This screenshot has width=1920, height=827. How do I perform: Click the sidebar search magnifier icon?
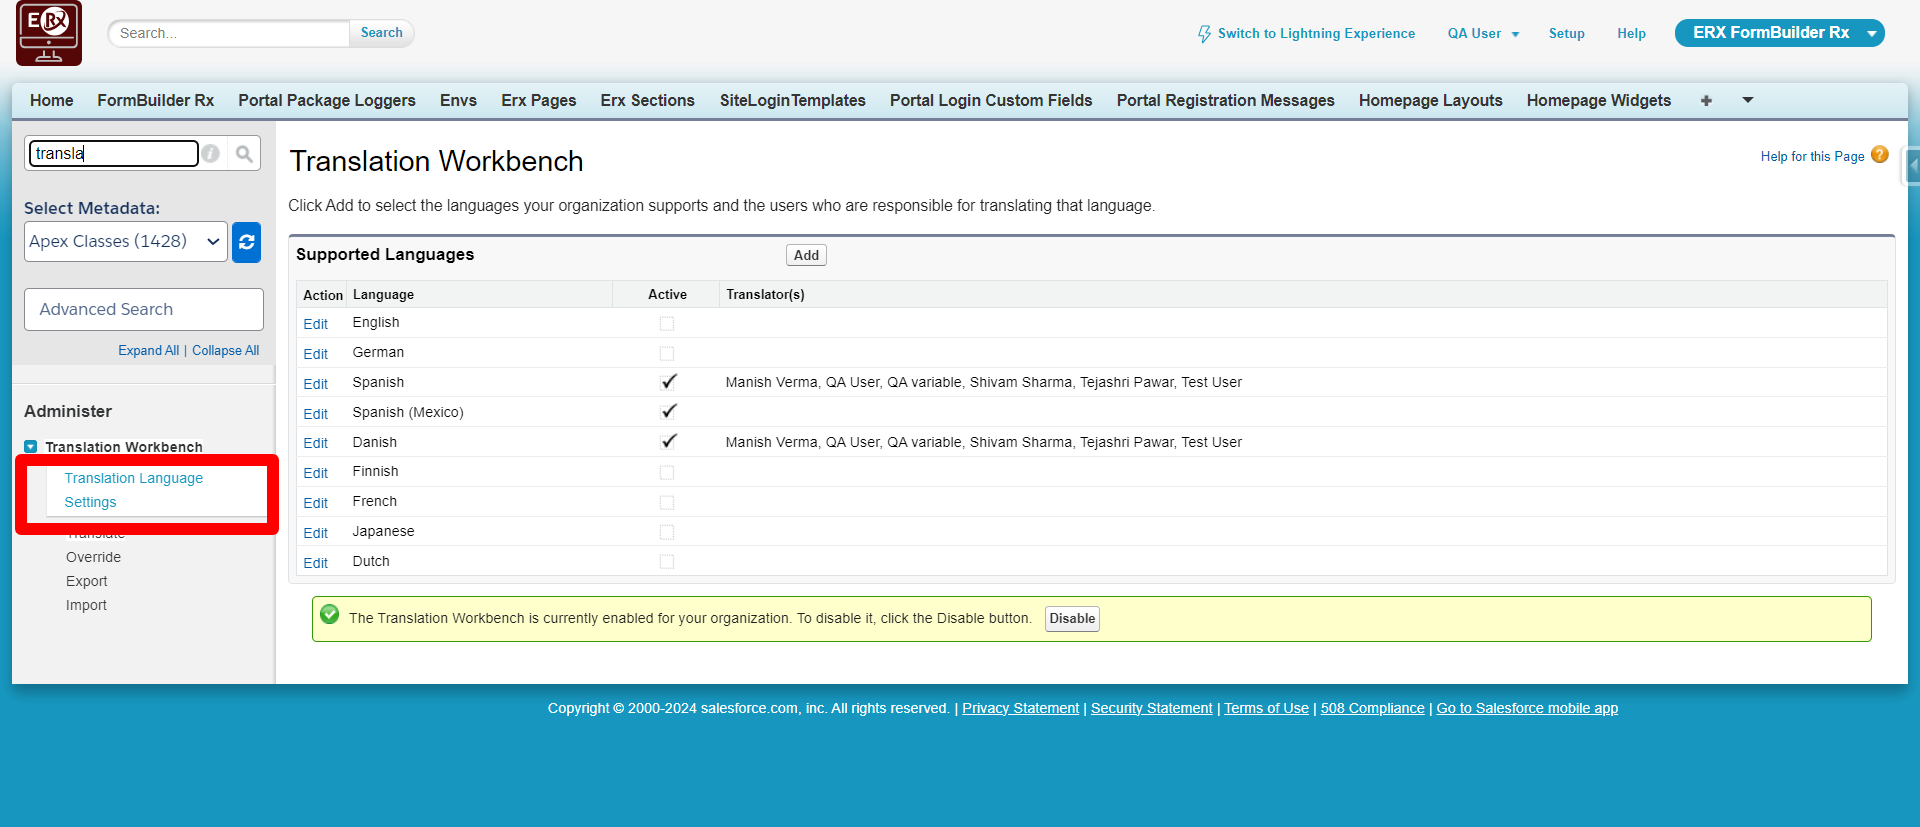click(x=244, y=154)
